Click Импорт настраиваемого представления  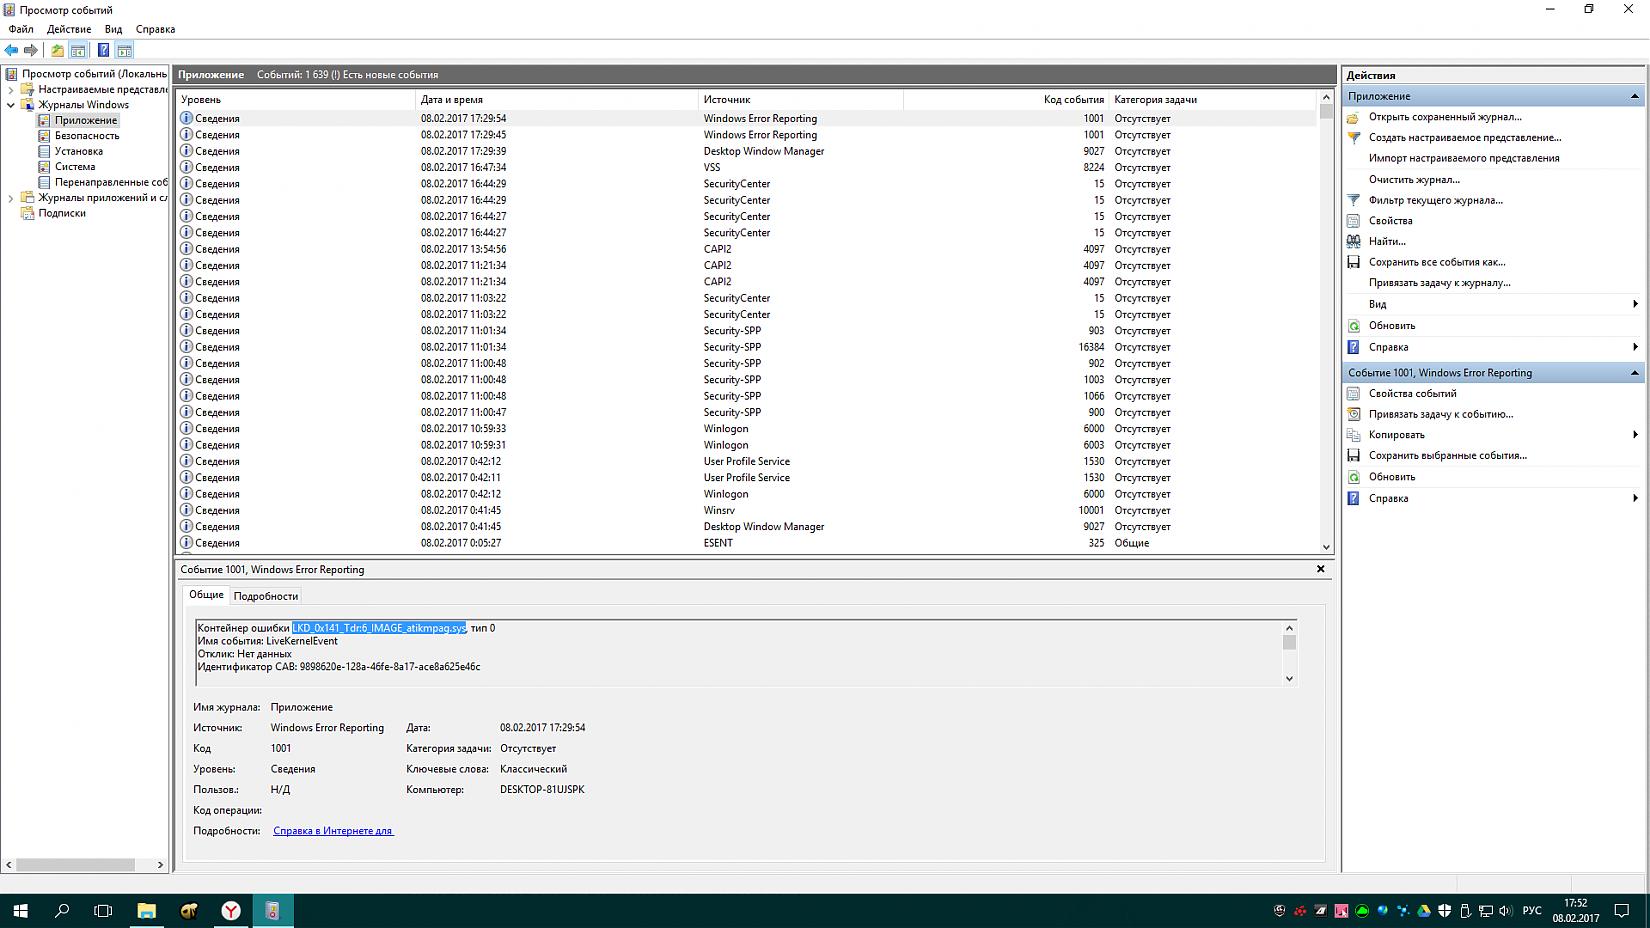1464,158
